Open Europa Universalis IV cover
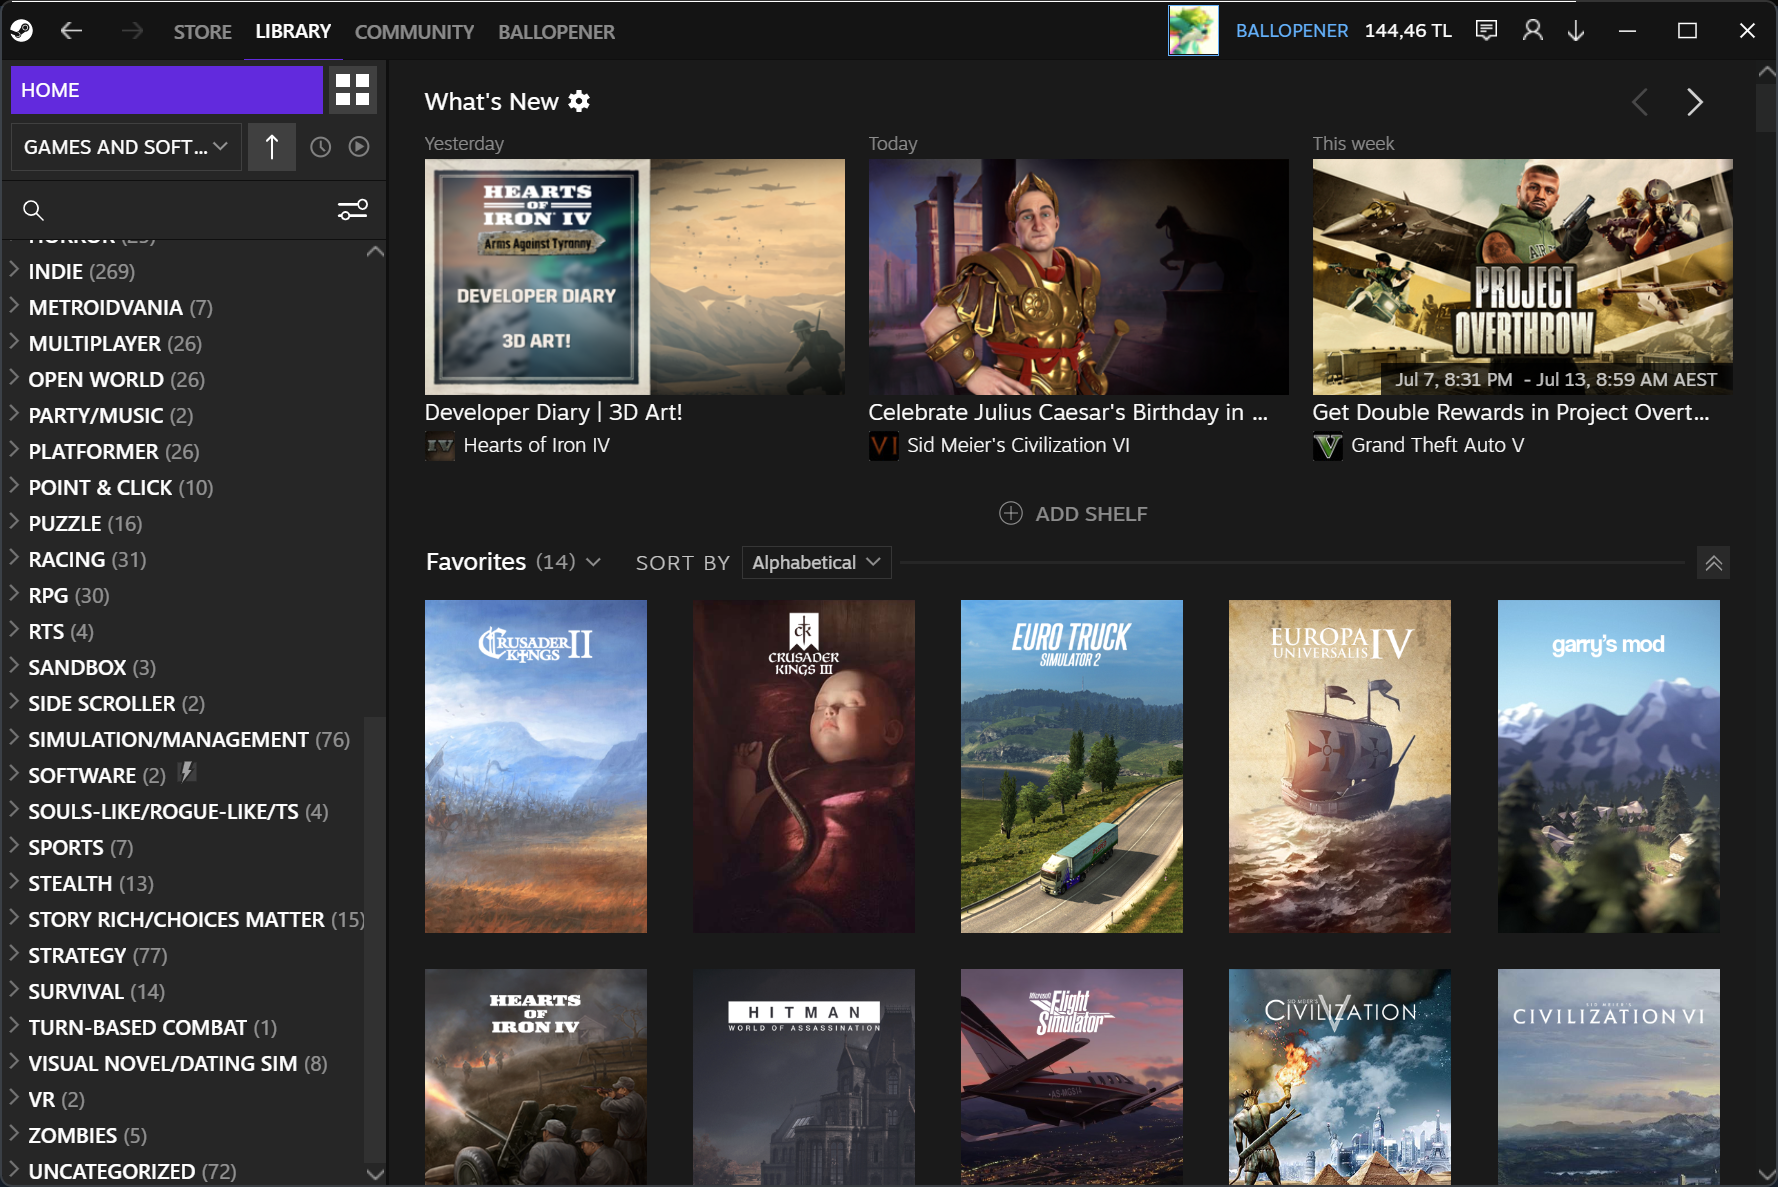The image size is (1778, 1187). coord(1340,766)
